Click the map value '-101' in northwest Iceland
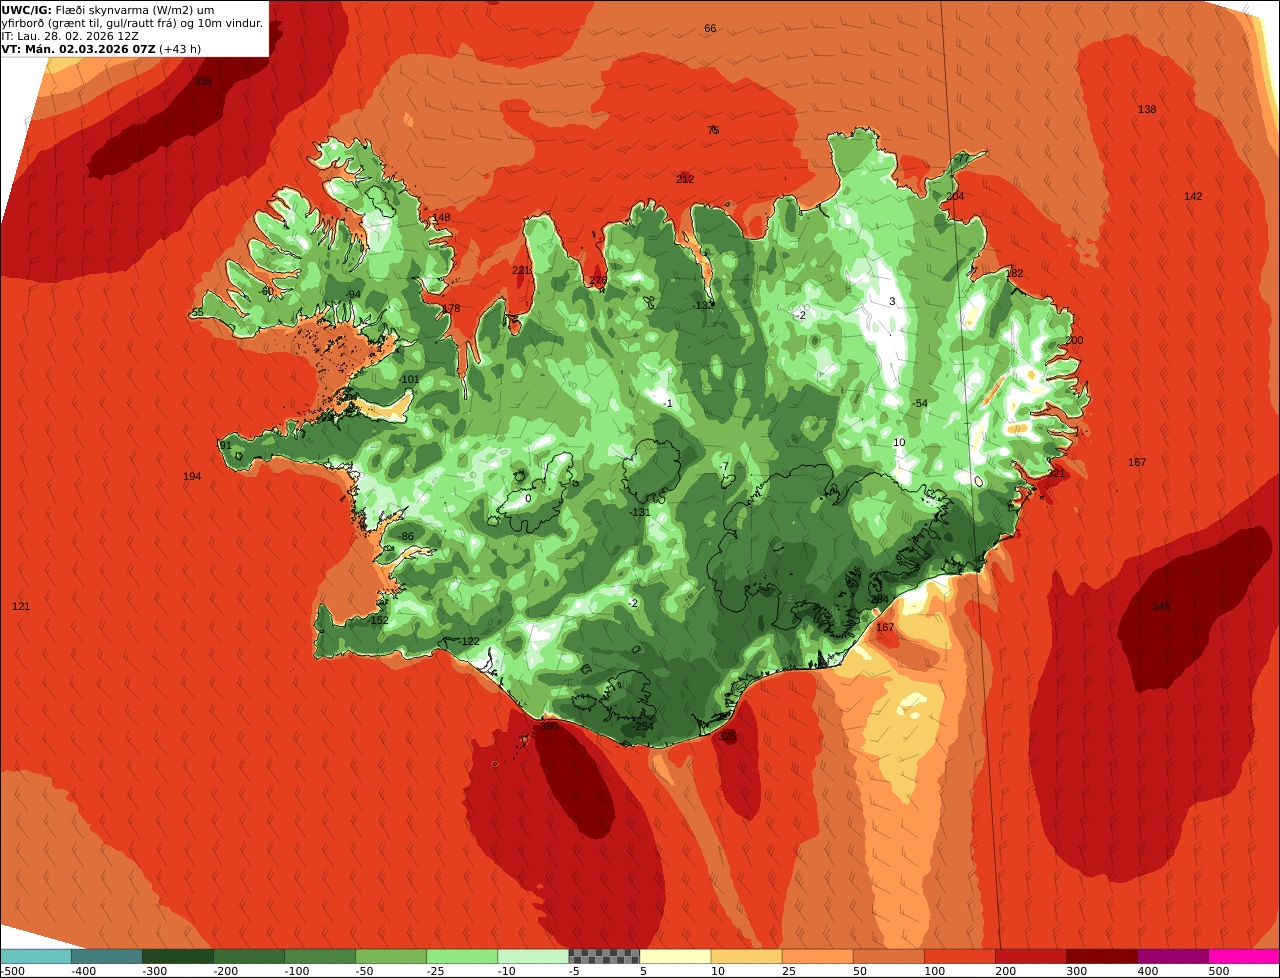Viewport: 1280px width, 978px height. pos(408,379)
